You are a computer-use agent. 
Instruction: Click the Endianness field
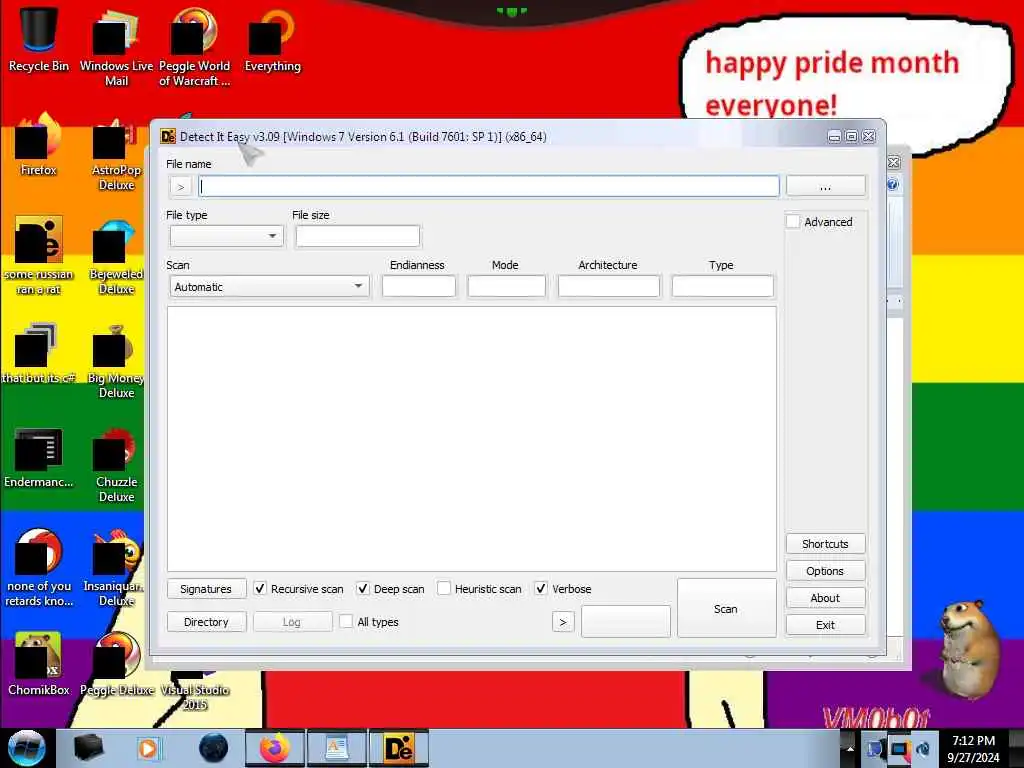(419, 286)
